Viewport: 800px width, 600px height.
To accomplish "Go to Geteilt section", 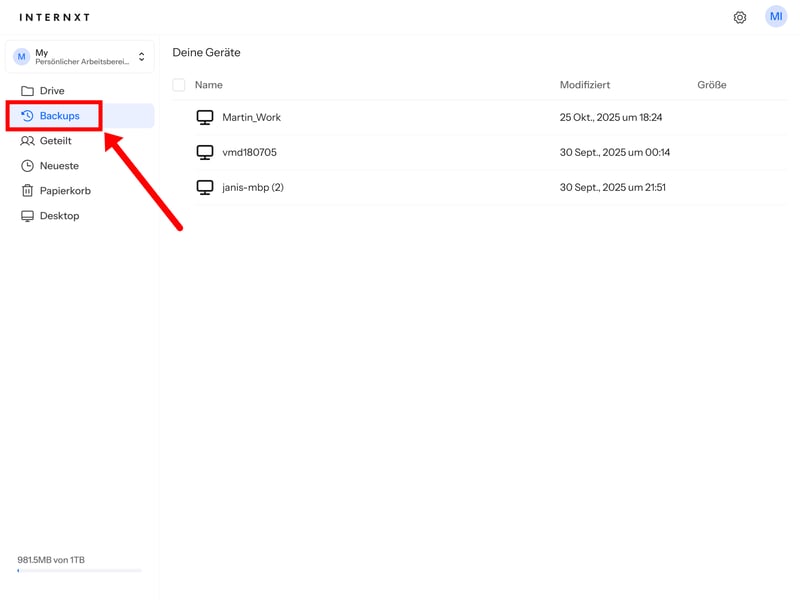I will click(55, 141).
